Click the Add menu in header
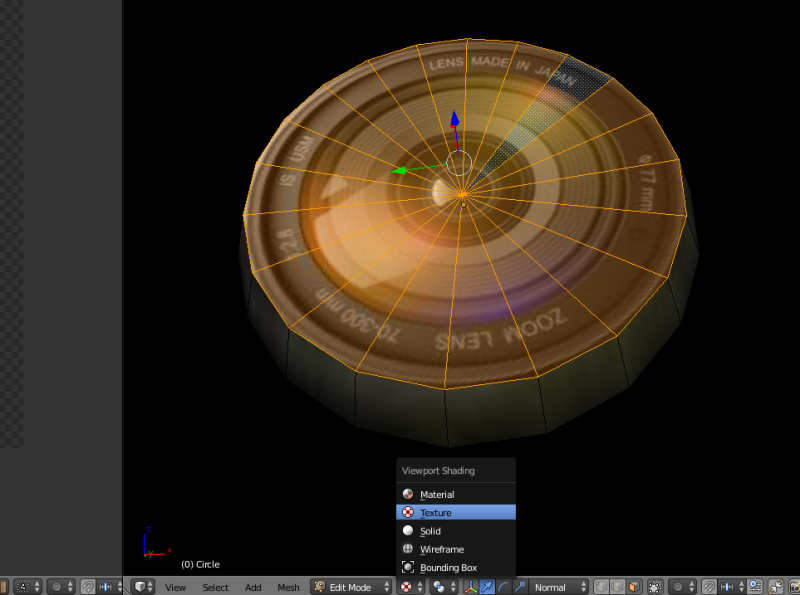The width and height of the screenshot is (800, 595). tap(253, 587)
